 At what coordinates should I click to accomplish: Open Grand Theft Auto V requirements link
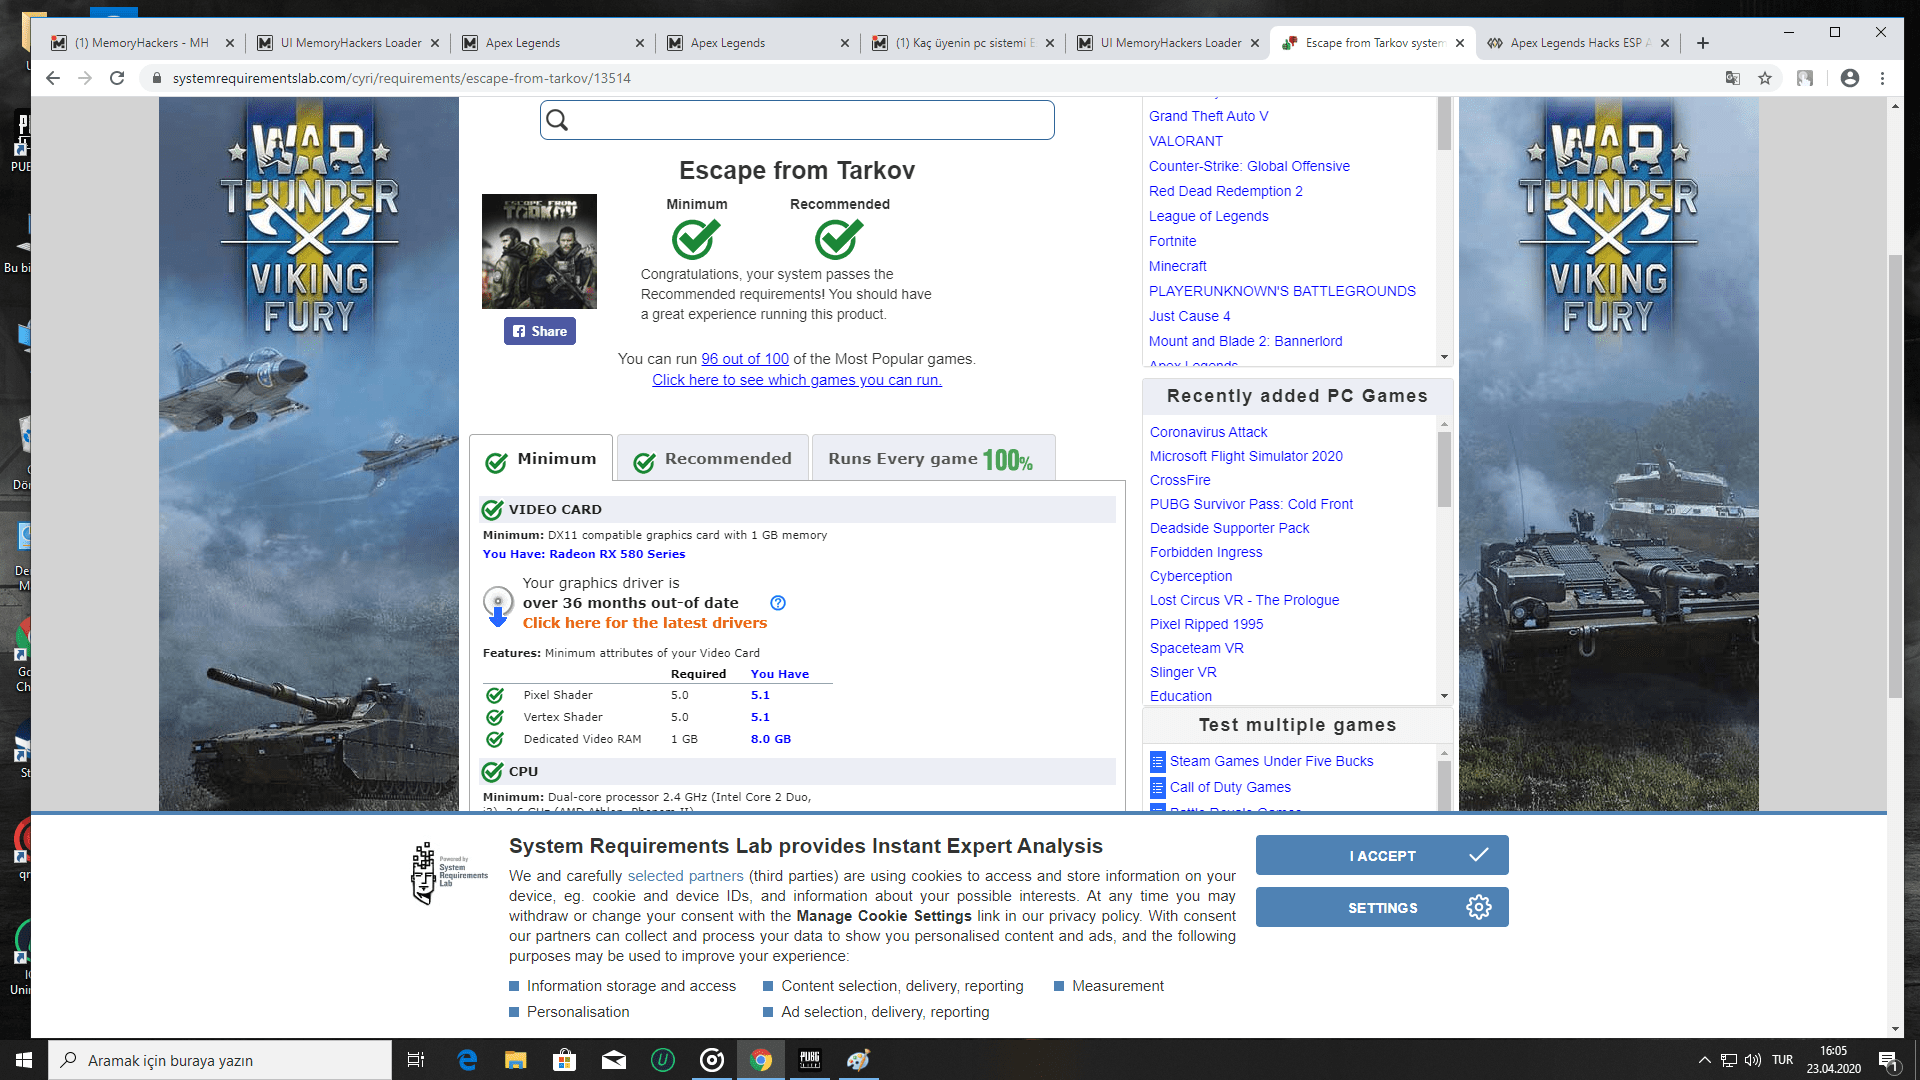[x=1208, y=116]
